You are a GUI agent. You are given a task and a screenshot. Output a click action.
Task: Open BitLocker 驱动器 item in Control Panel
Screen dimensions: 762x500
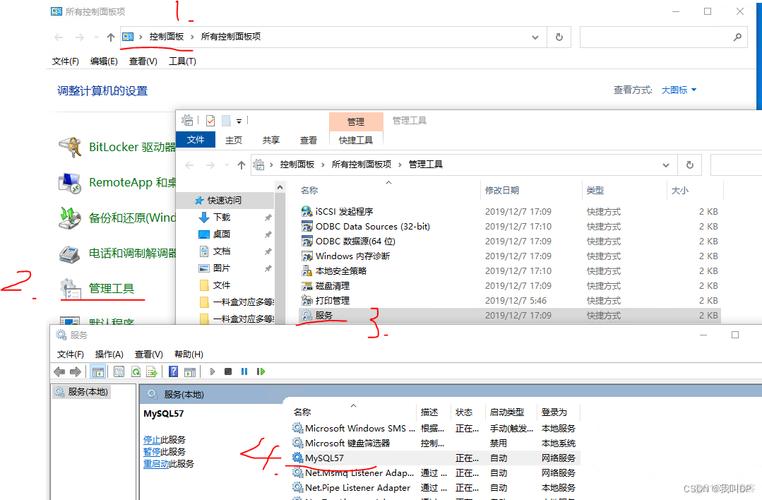[x=117, y=147]
